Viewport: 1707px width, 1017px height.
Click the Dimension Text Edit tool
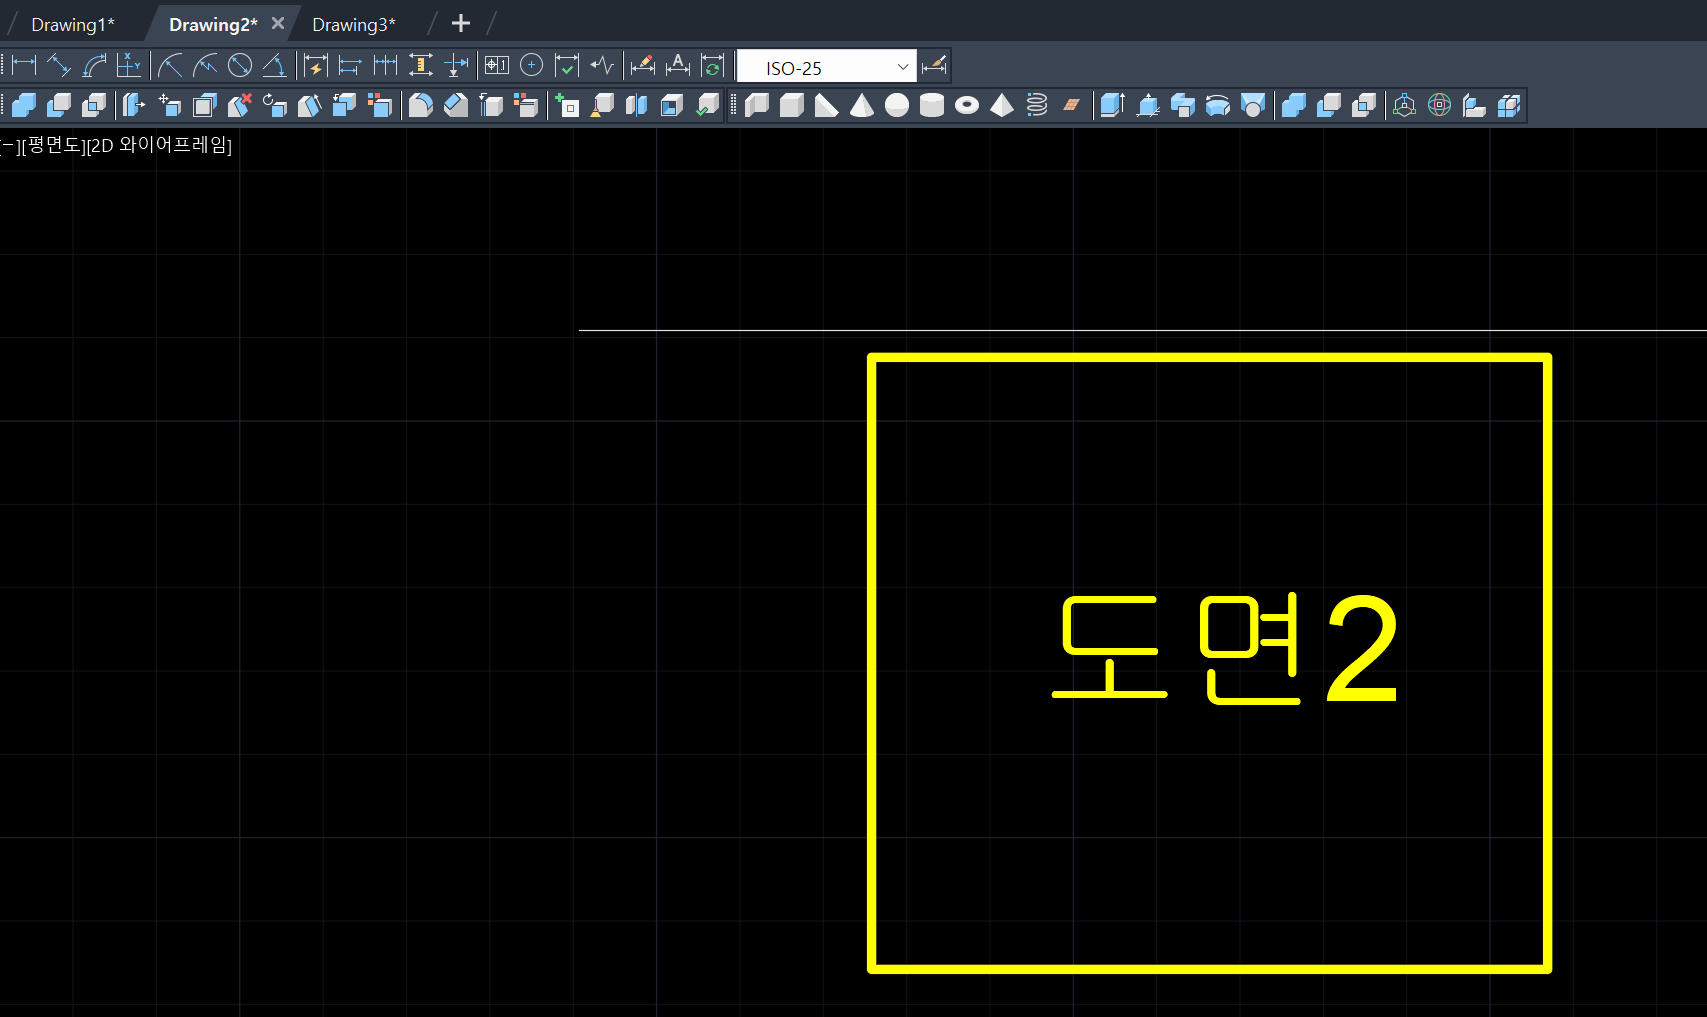678,66
